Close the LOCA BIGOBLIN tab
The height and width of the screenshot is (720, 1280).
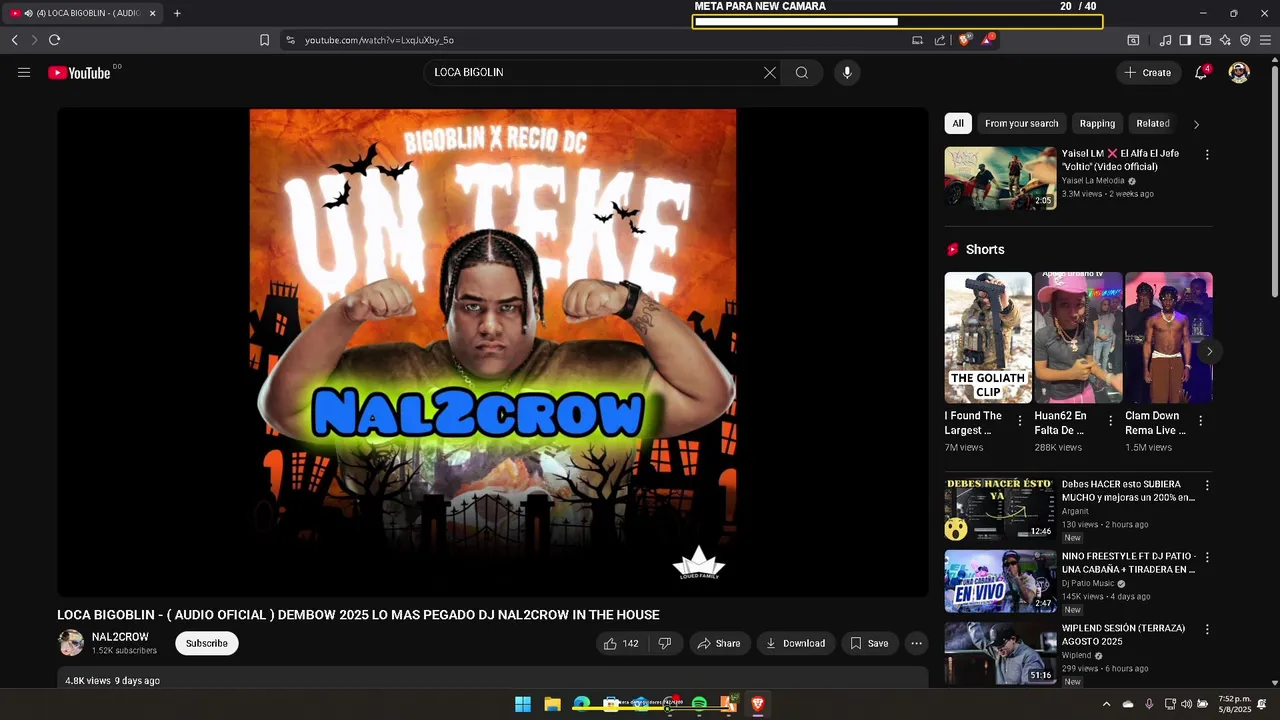152,13
